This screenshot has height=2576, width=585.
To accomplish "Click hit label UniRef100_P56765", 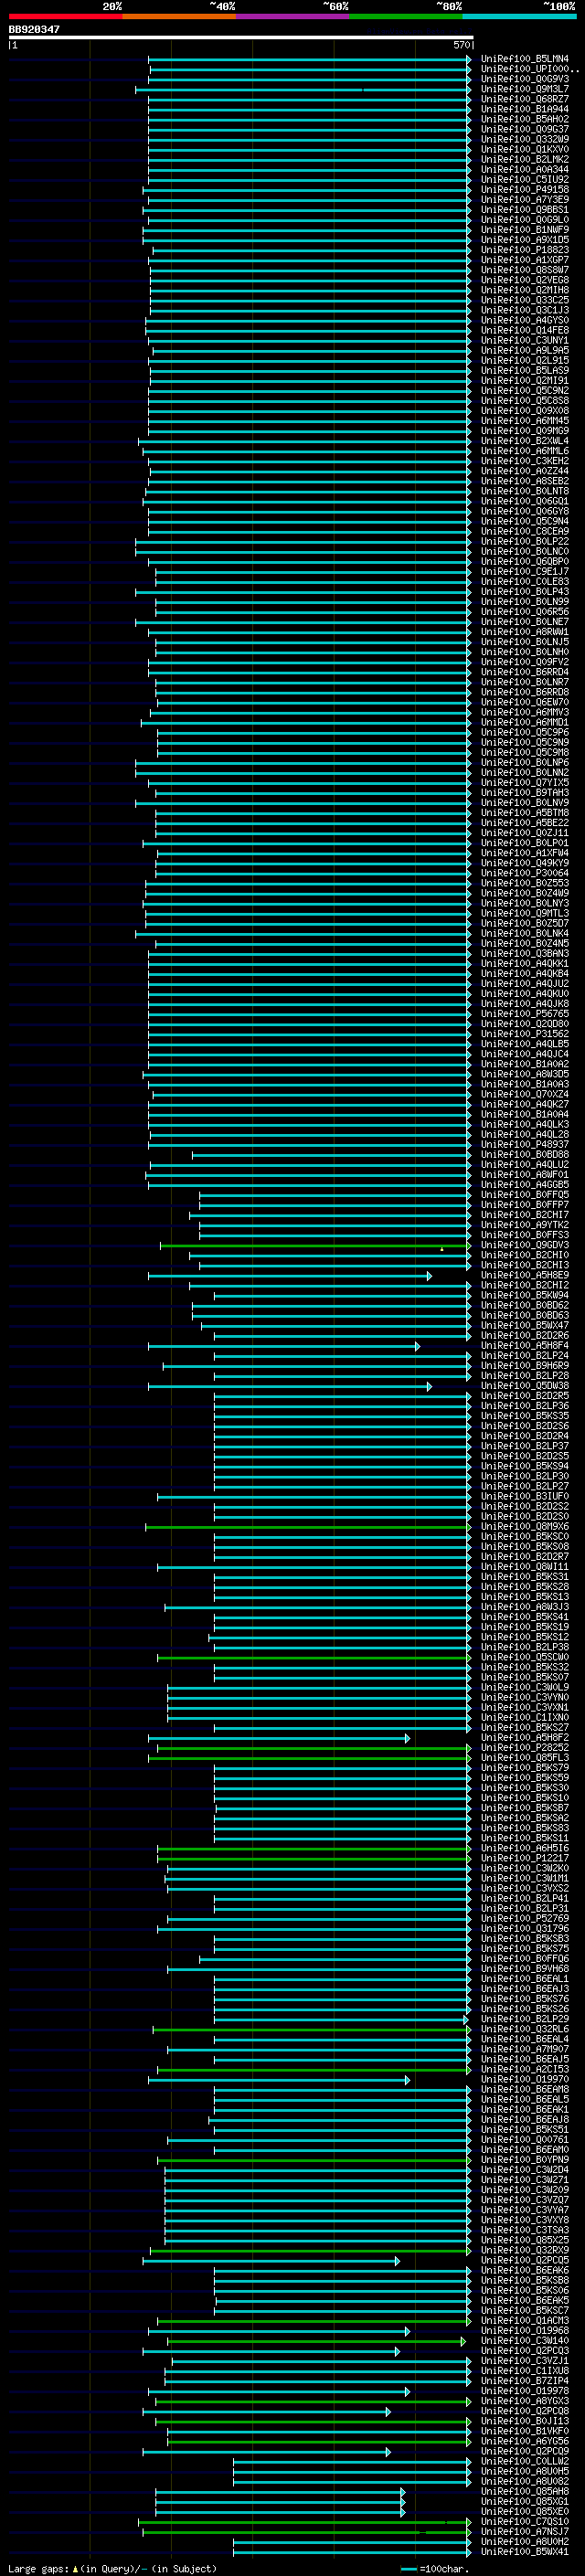I will tap(524, 1014).
